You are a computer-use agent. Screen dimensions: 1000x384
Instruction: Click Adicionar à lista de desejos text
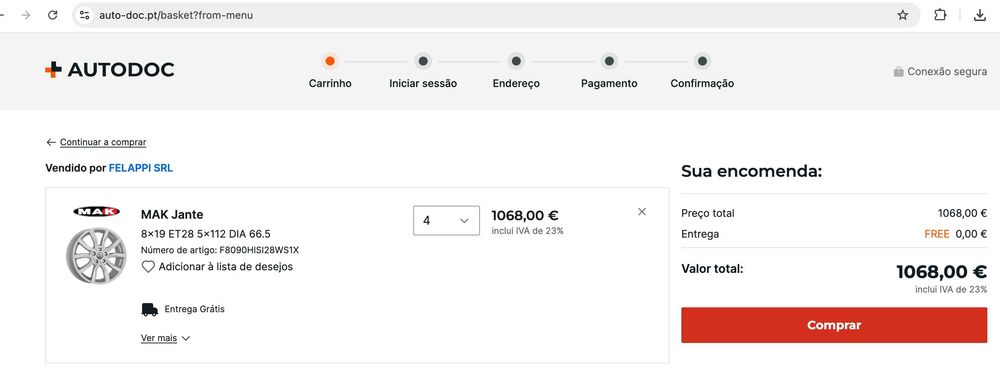[x=226, y=267]
